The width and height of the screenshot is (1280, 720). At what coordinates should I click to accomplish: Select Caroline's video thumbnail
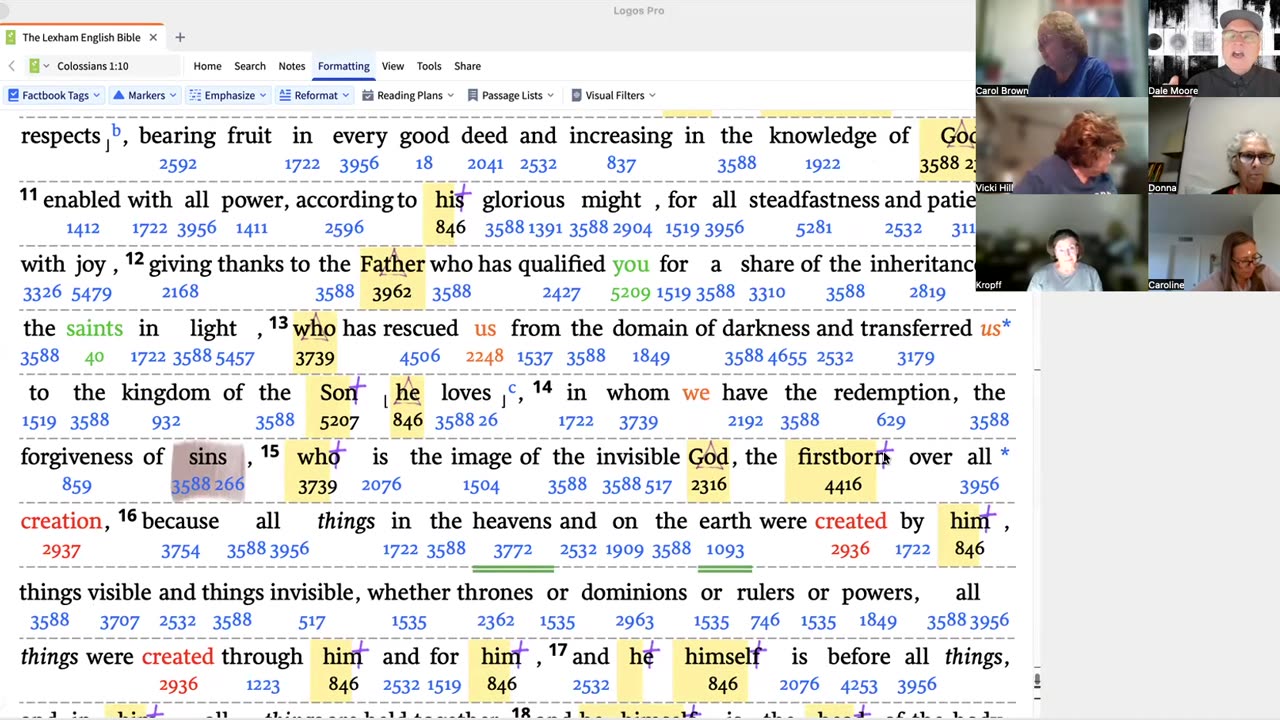1214,243
